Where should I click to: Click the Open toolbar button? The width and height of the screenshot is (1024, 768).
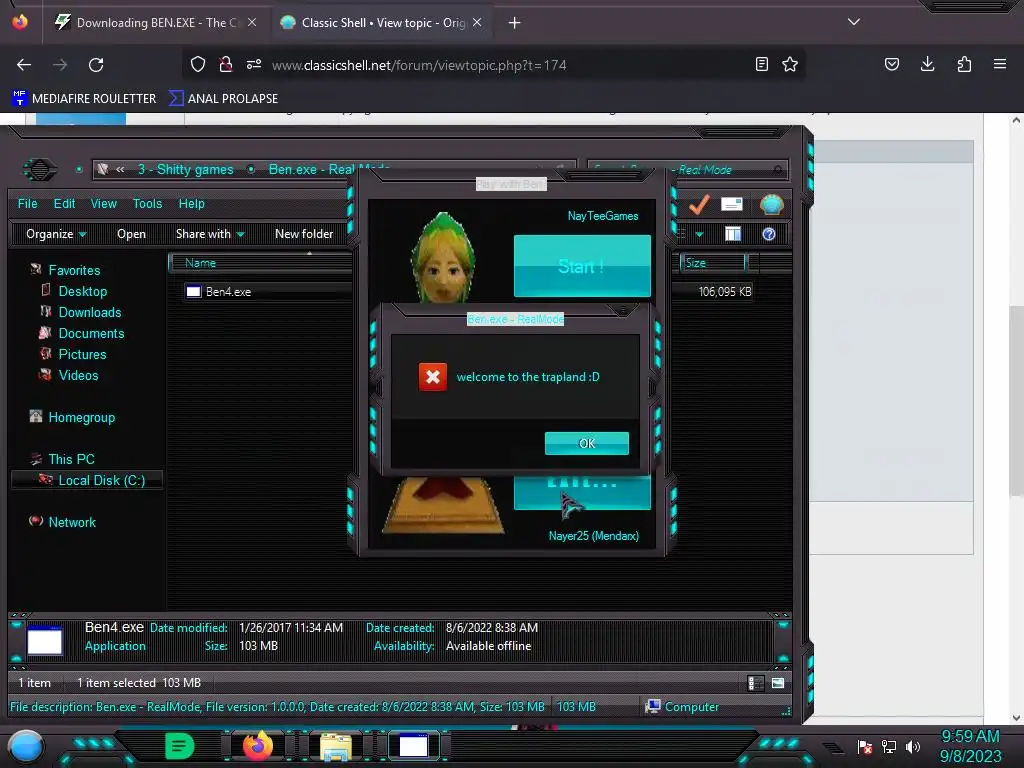131,234
